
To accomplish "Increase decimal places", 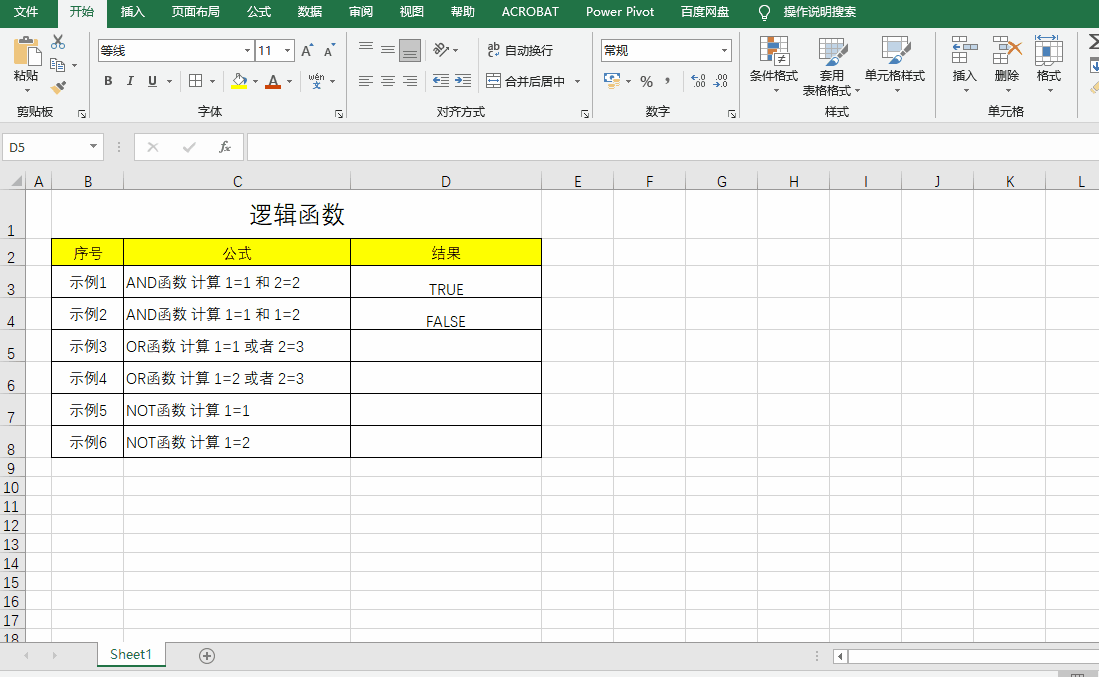I will (x=698, y=81).
